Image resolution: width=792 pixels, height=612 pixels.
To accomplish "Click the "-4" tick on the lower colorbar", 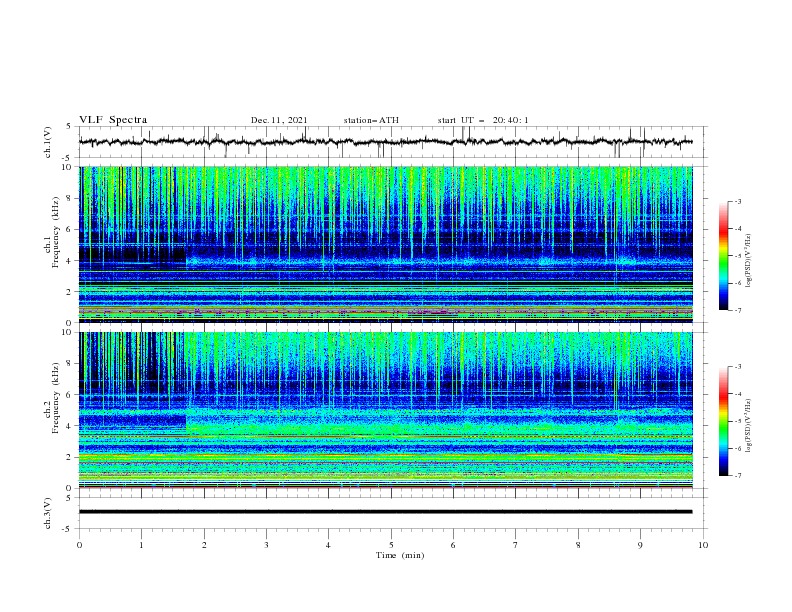I will (737, 394).
